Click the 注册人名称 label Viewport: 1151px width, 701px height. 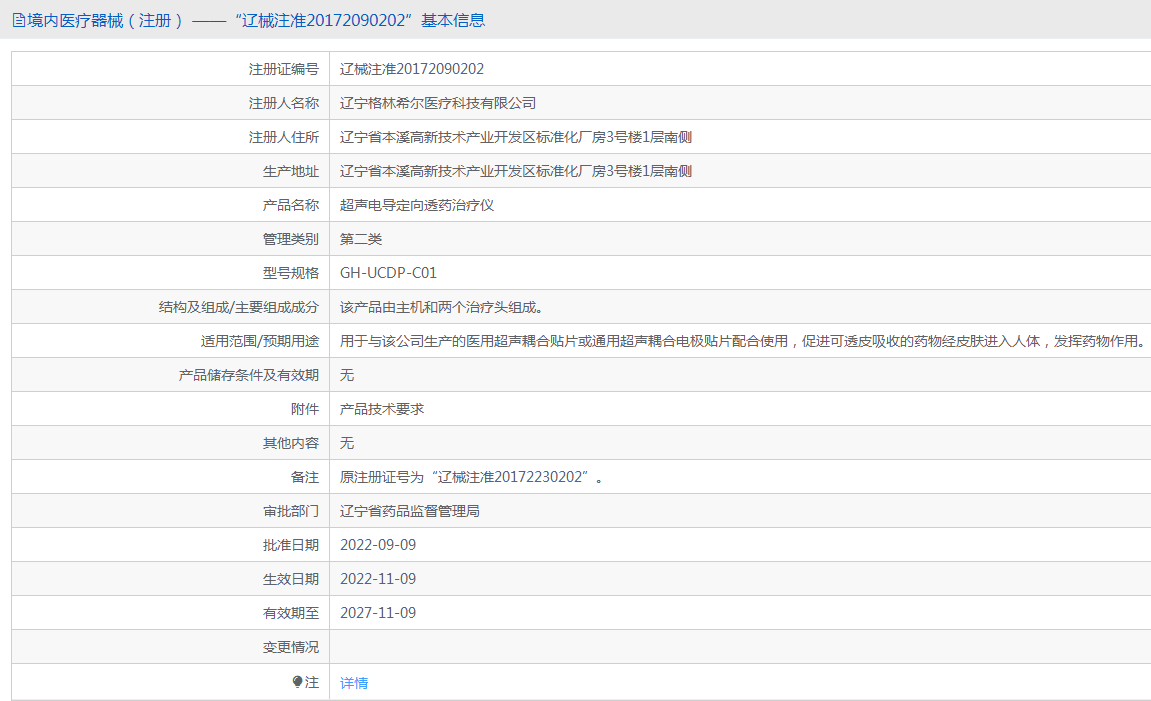click(x=283, y=103)
